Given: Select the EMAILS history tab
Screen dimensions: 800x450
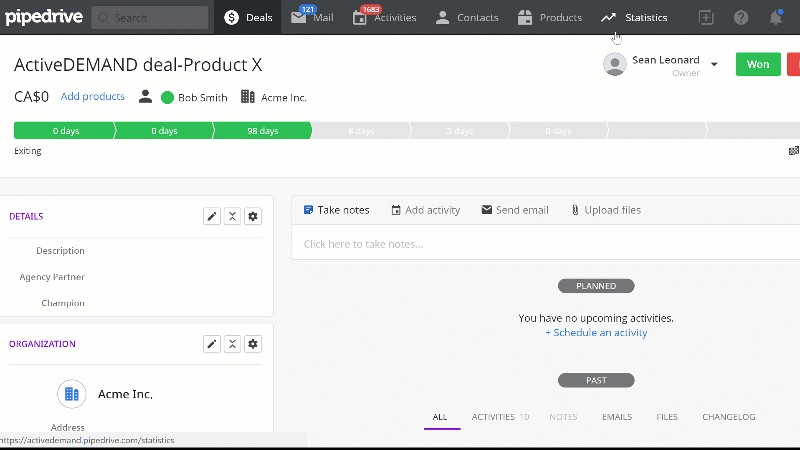Looking at the screenshot, I should pos(617,417).
